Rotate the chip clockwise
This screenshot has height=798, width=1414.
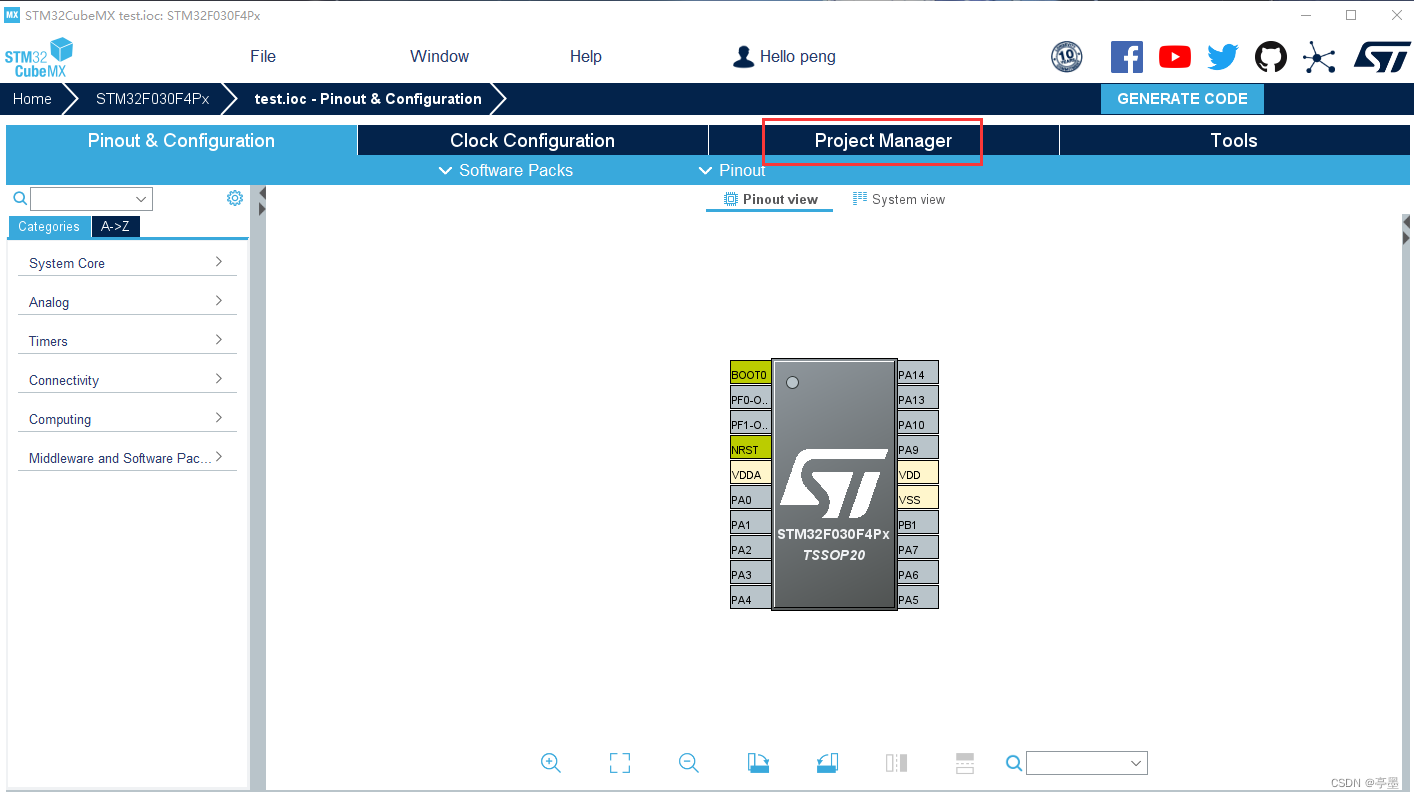coord(758,762)
